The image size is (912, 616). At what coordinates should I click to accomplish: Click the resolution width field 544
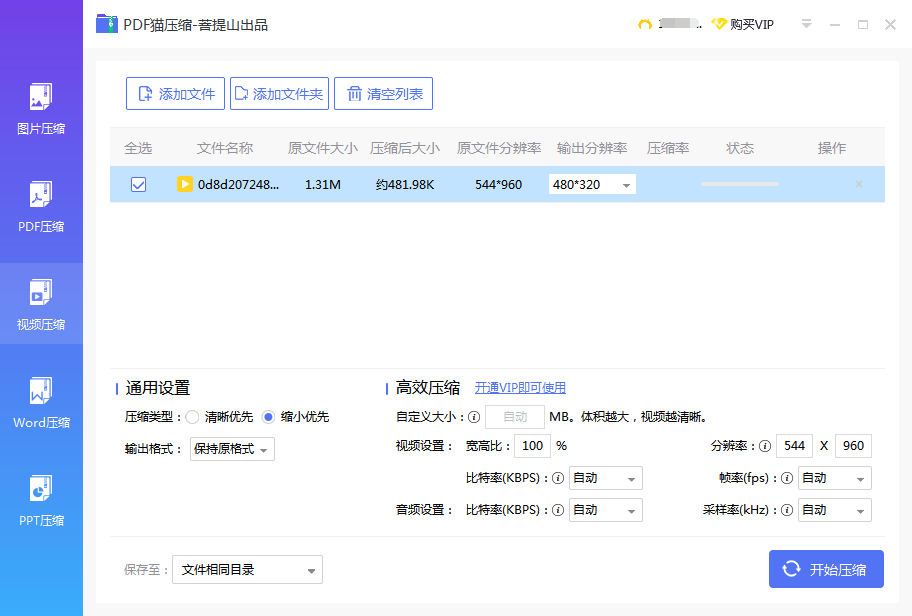[x=794, y=446]
